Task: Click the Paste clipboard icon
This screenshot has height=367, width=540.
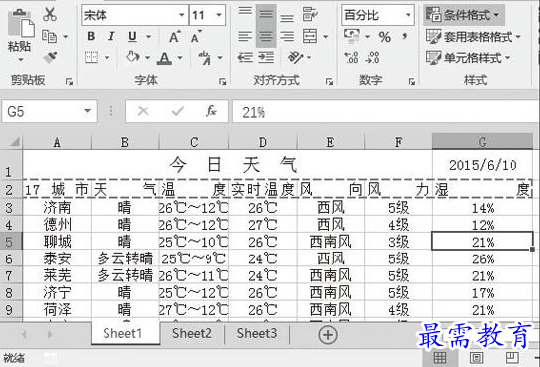Action: 21,23
